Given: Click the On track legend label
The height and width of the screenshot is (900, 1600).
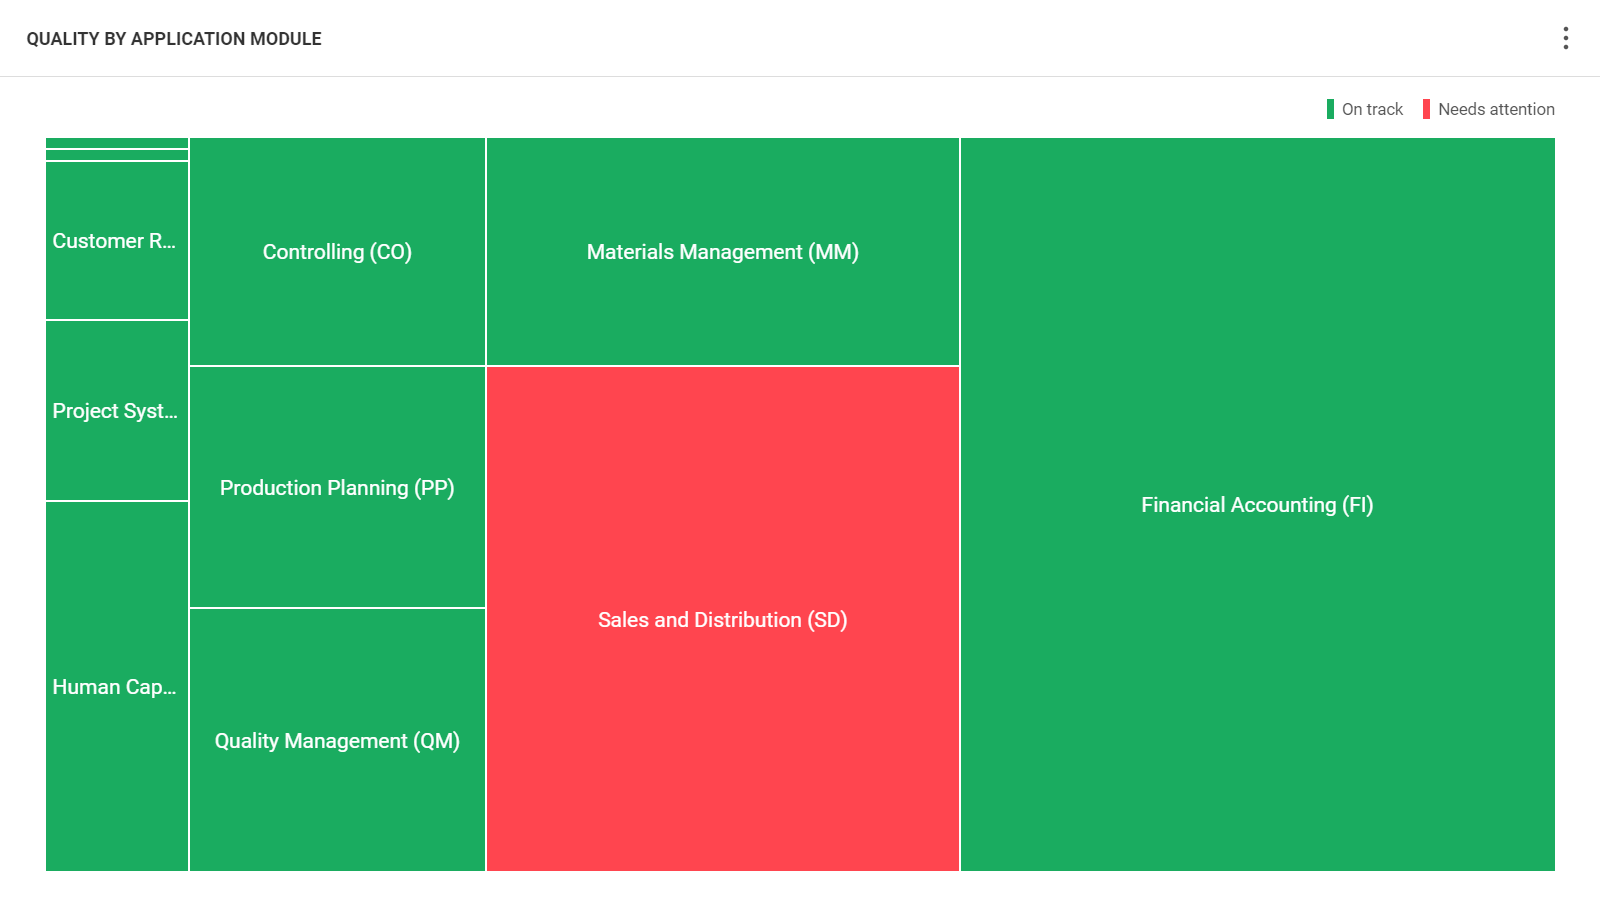Looking at the screenshot, I should [1372, 109].
